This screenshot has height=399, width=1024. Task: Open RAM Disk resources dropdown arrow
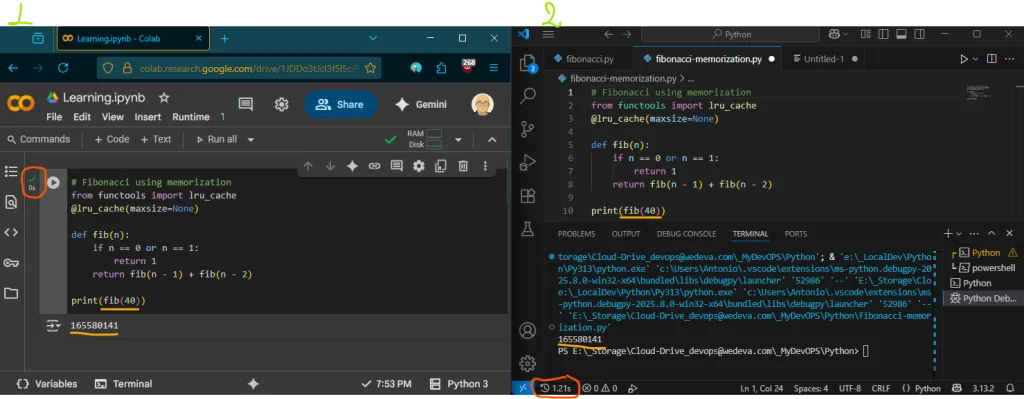pos(458,139)
